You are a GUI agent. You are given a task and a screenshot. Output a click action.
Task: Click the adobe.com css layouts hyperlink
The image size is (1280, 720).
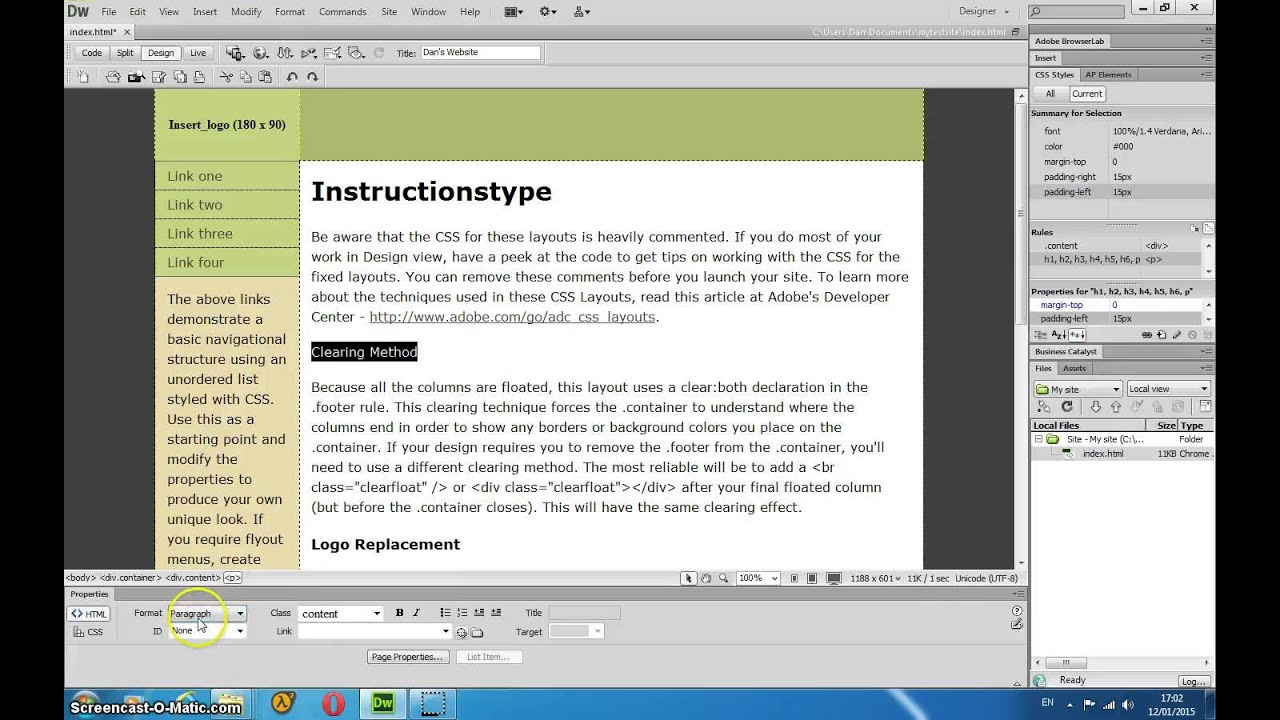[x=512, y=317]
